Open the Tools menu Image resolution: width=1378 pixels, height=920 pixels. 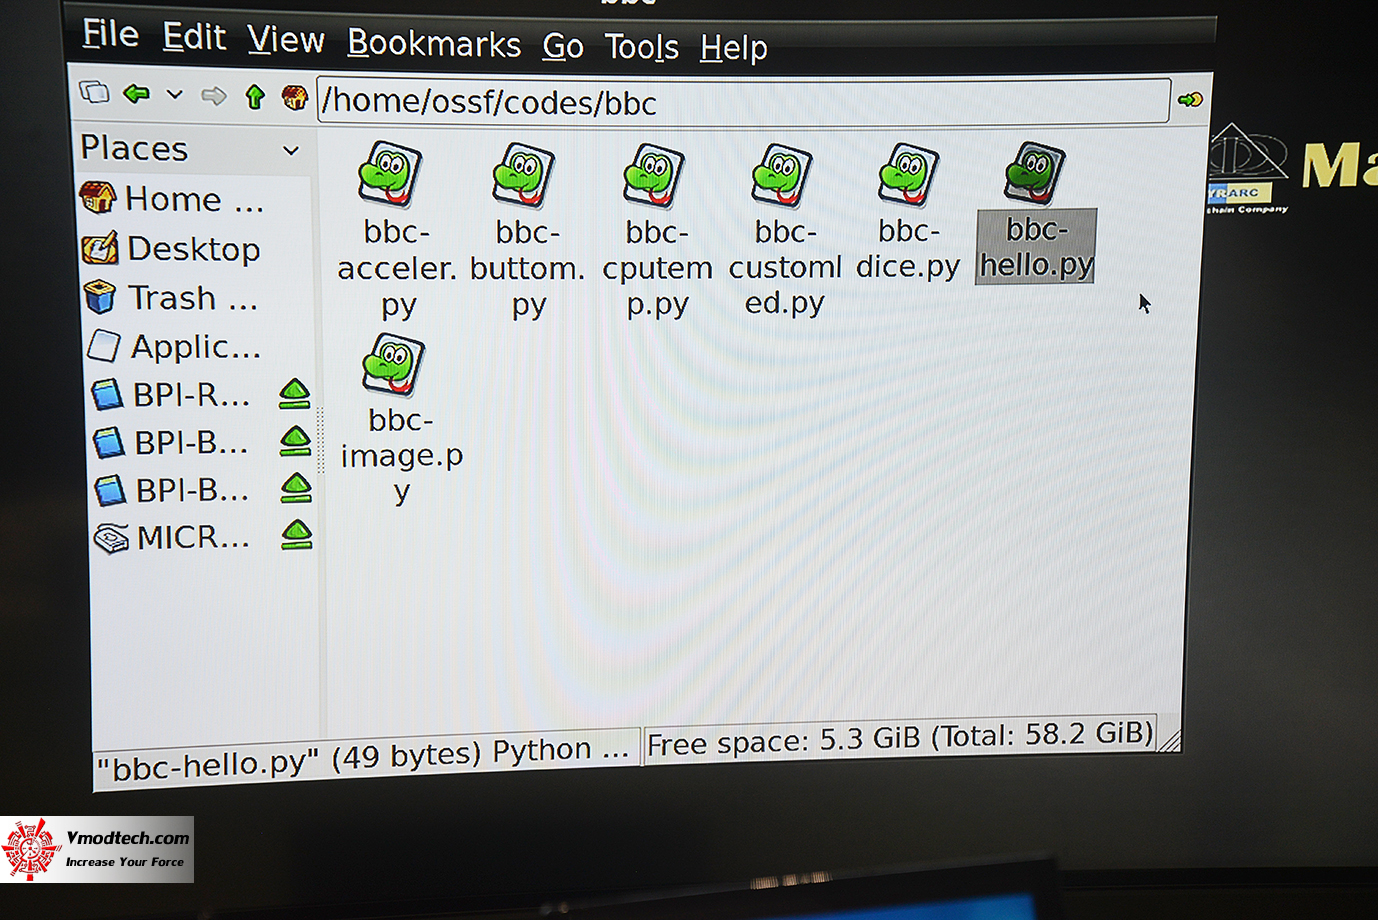tap(641, 47)
